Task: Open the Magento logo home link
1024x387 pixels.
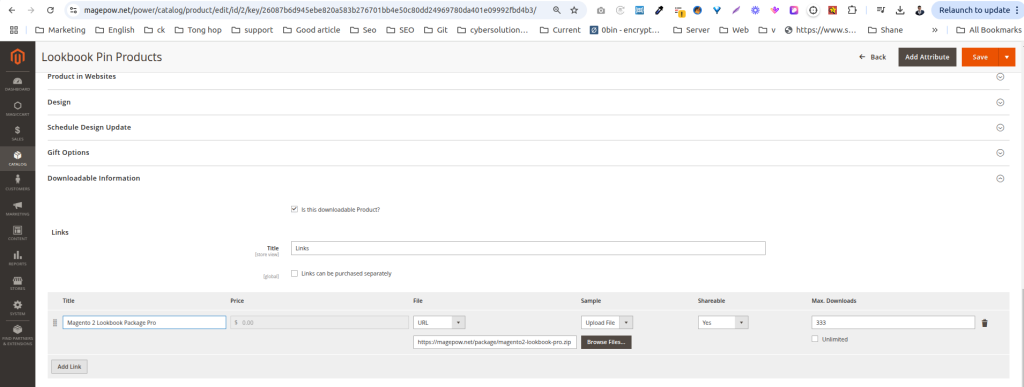Action: pos(17,58)
